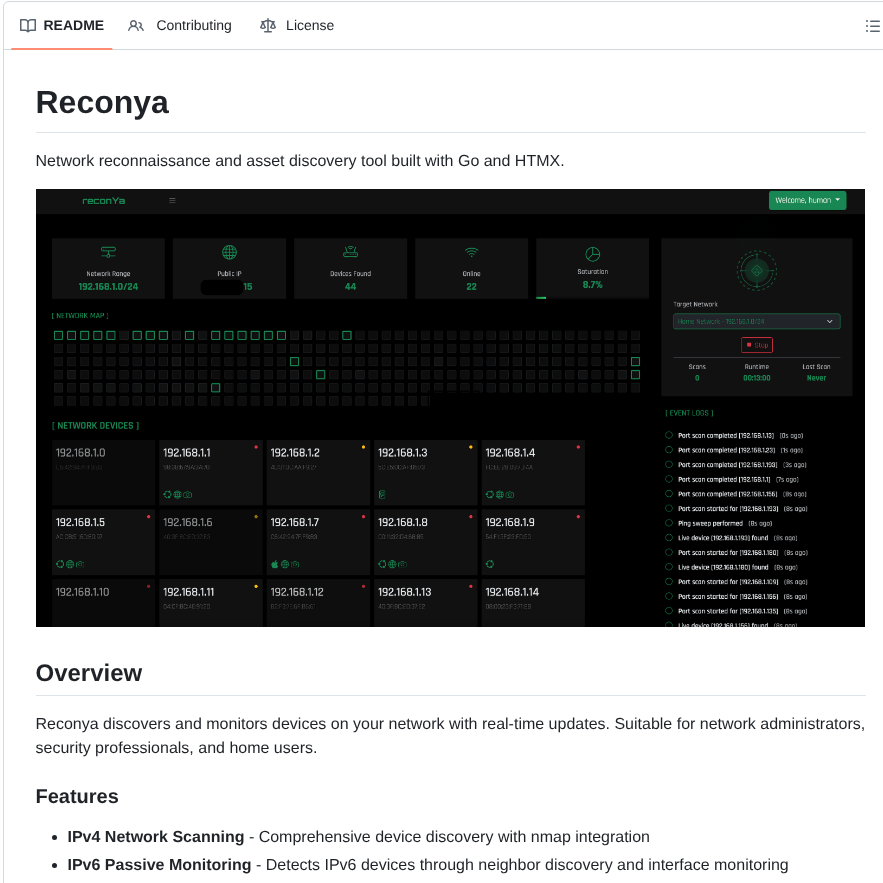Open the hamburger menu beside the reconYa logo
Screen dimensions: 883x883
coord(172,200)
